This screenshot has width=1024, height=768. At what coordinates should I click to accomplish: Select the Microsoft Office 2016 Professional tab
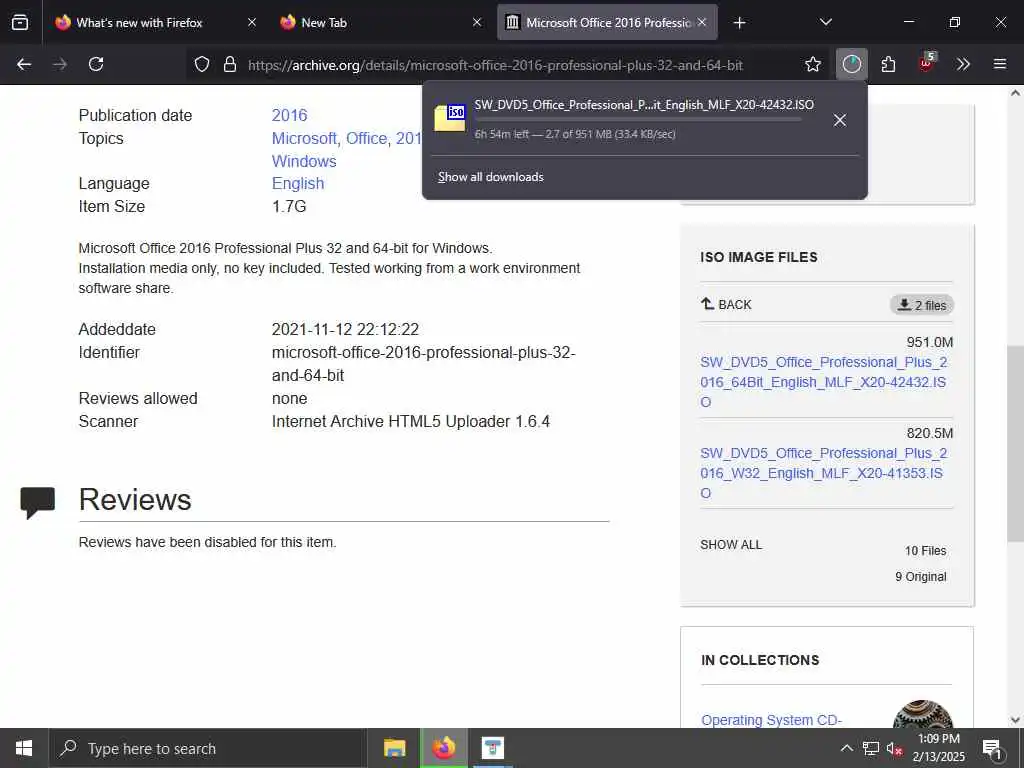(x=607, y=22)
